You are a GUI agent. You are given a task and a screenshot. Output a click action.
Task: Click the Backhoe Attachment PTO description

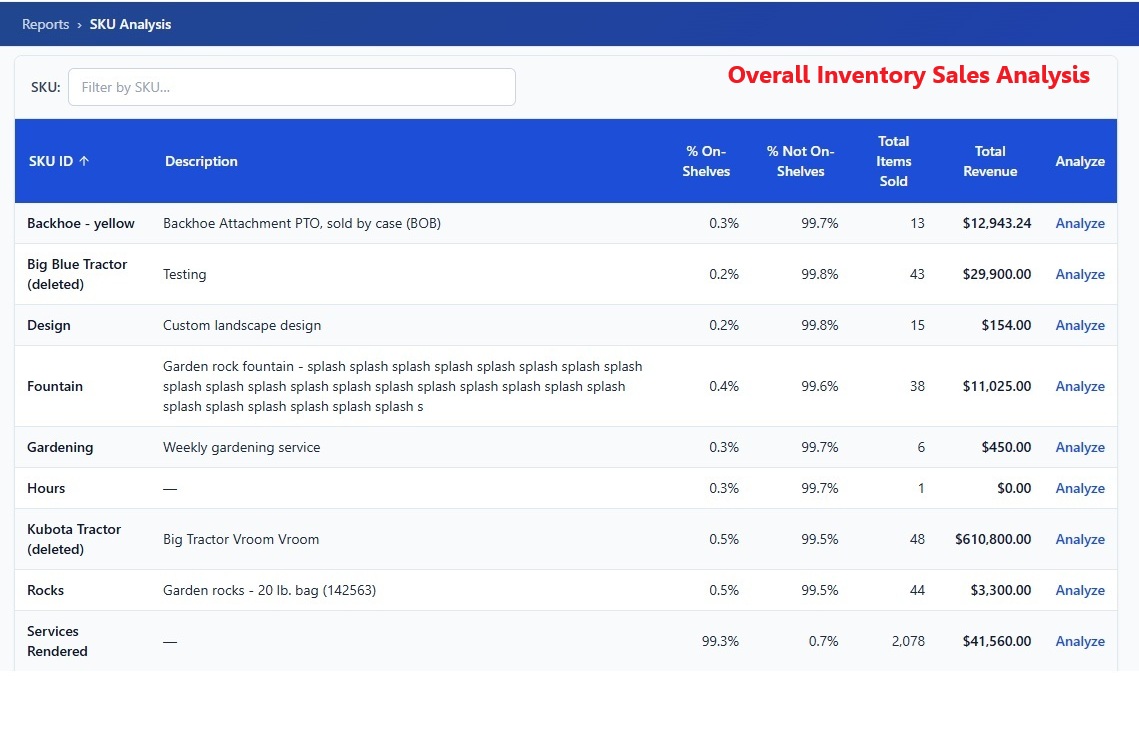[x=301, y=223]
